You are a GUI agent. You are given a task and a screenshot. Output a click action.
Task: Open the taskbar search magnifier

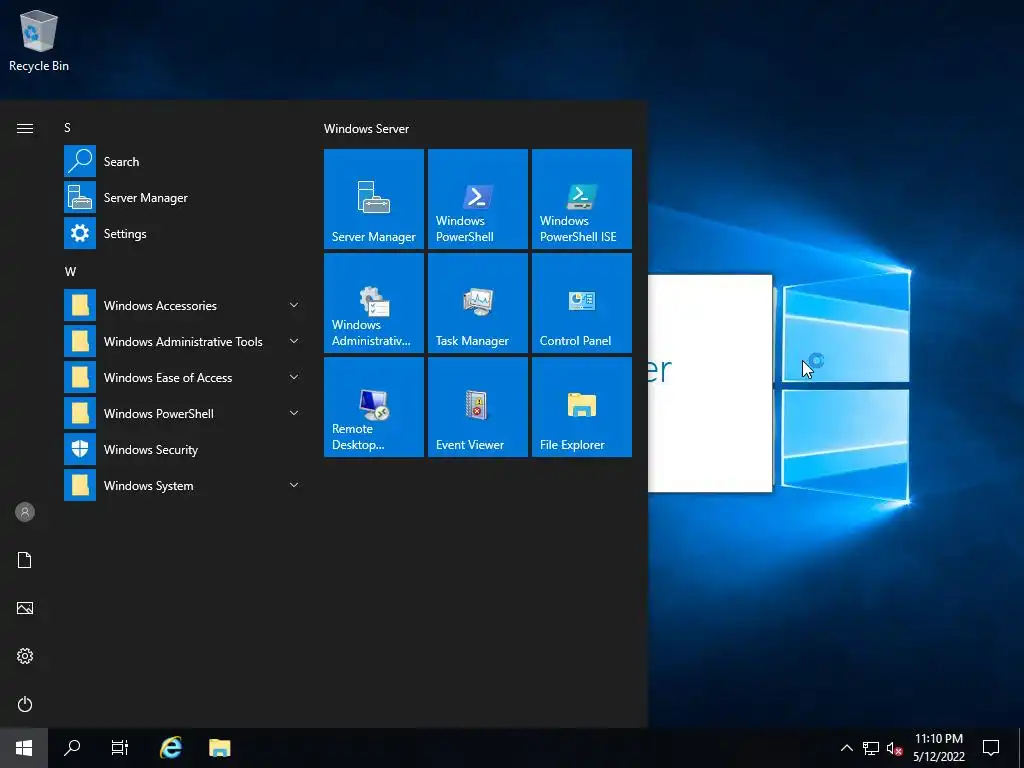tap(72, 748)
